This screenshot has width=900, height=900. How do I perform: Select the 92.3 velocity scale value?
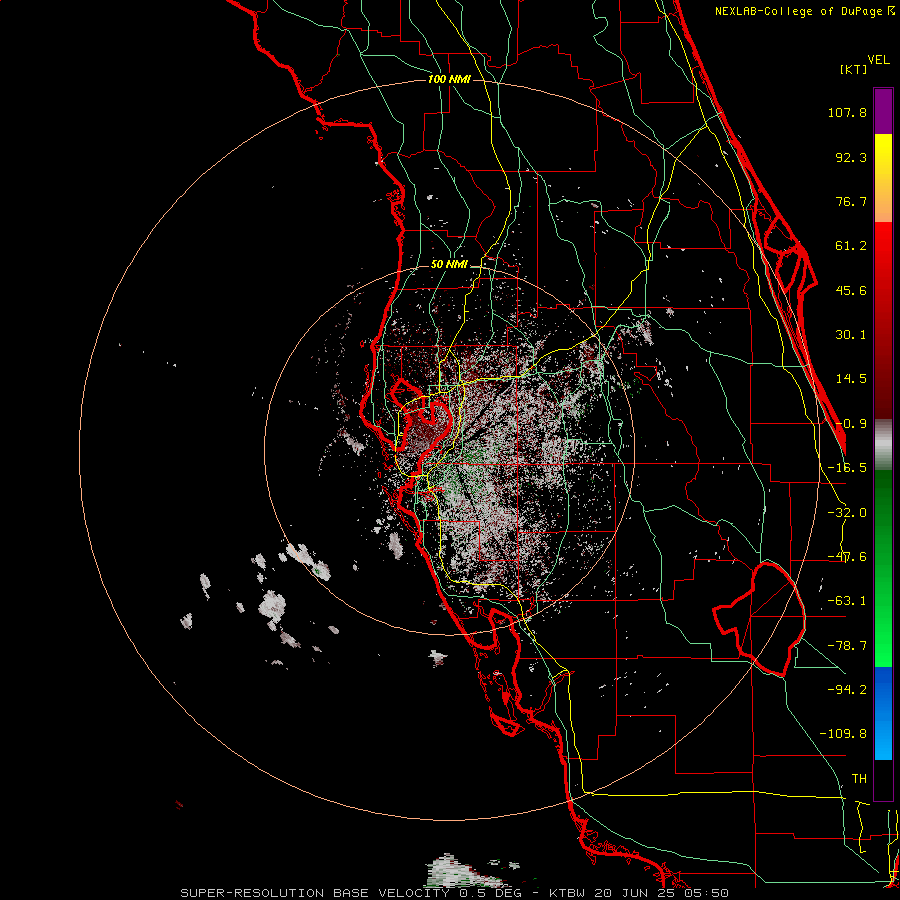pyautogui.click(x=851, y=157)
